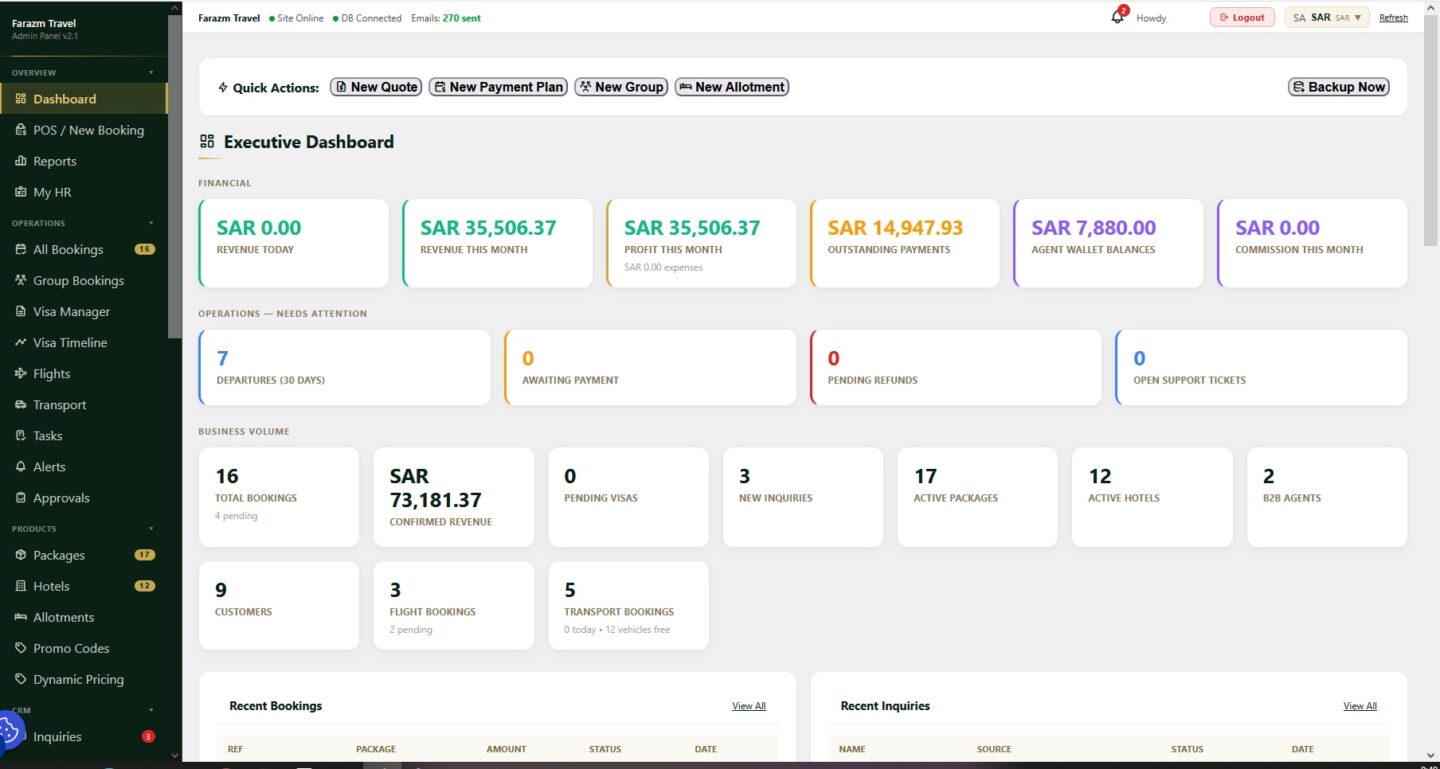Open the Open Support Tickets card
1440x769 pixels.
[x=1261, y=367]
